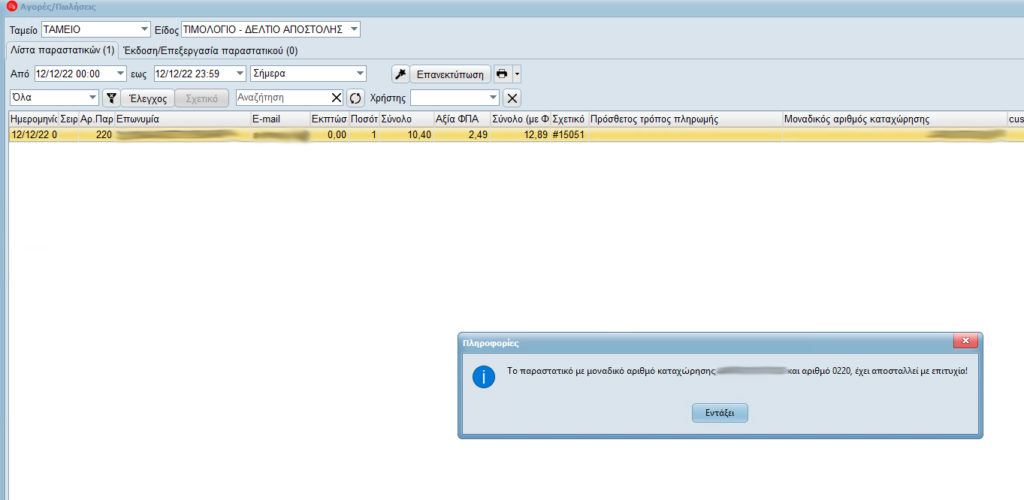Click in the Αναζήτηση search field

point(282,98)
